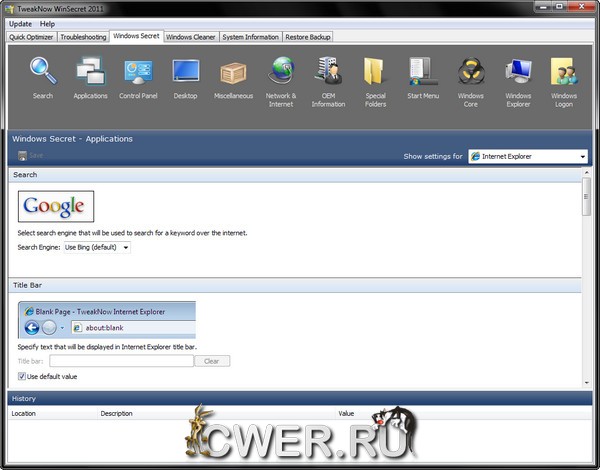Select the Desktop category icon

[186, 72]
